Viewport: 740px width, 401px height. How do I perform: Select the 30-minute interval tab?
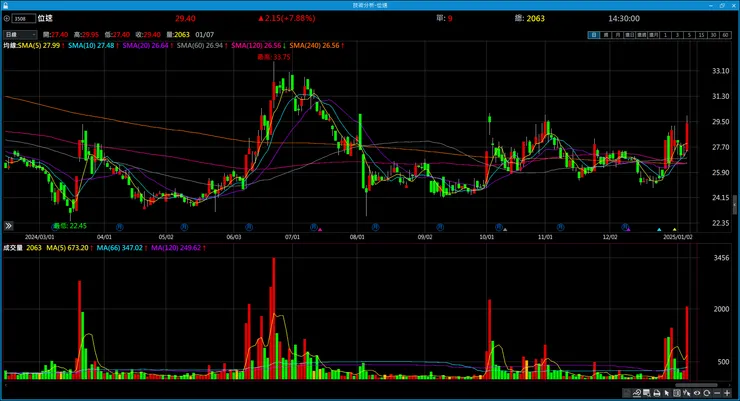714,35
